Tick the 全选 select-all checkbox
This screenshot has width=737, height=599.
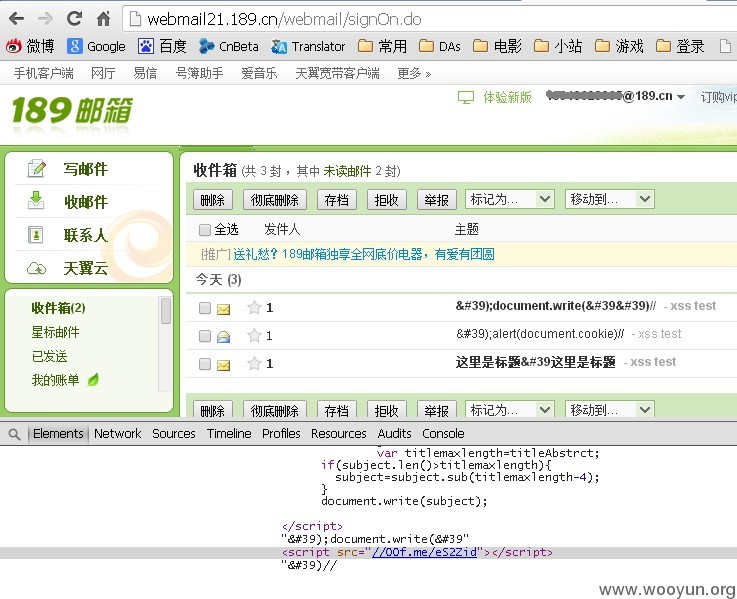[x=204, y=230]
